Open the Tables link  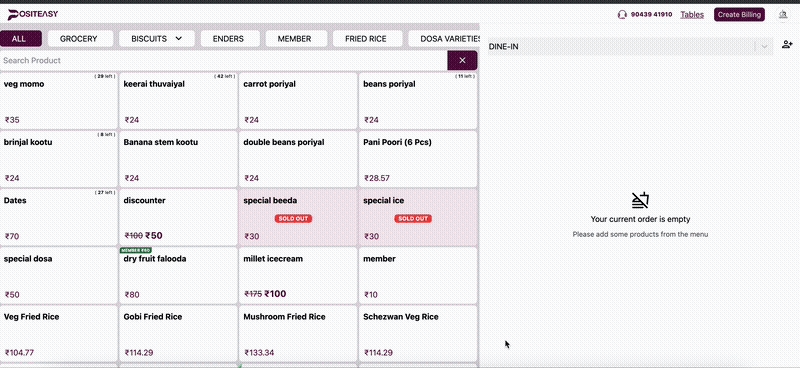click(x=692, y=15)
